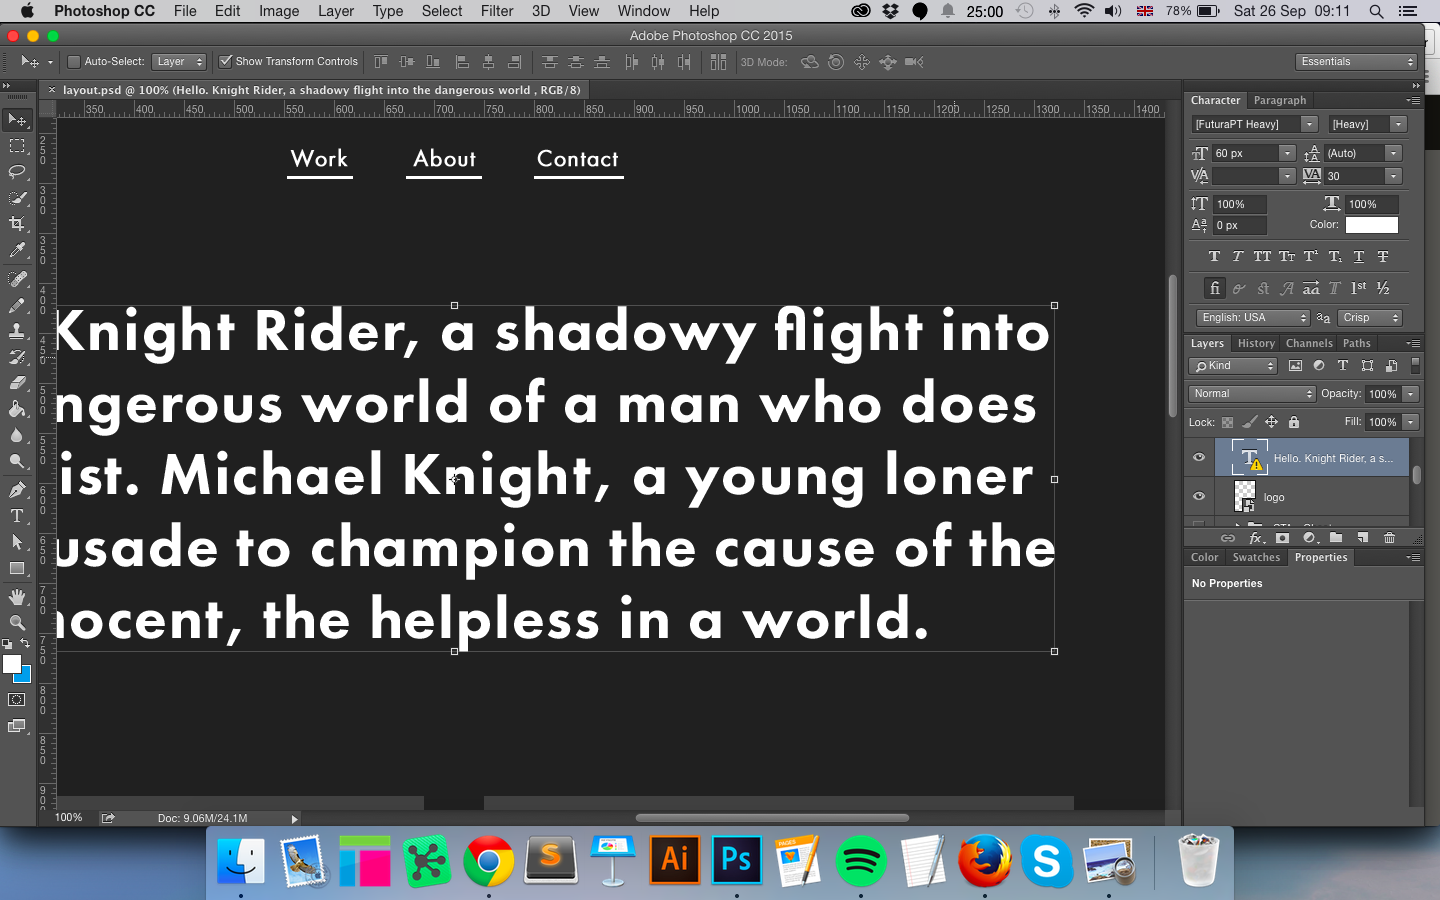Click the 100% zoom level field
The height and width of the screenshot is (900, 1440).
click(x=69, y=818)
